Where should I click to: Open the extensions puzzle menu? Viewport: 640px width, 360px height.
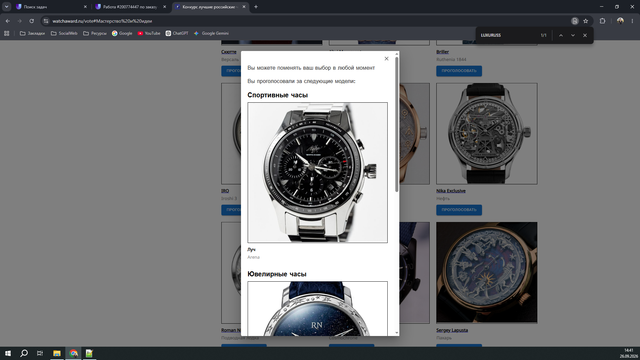(602, 21)
